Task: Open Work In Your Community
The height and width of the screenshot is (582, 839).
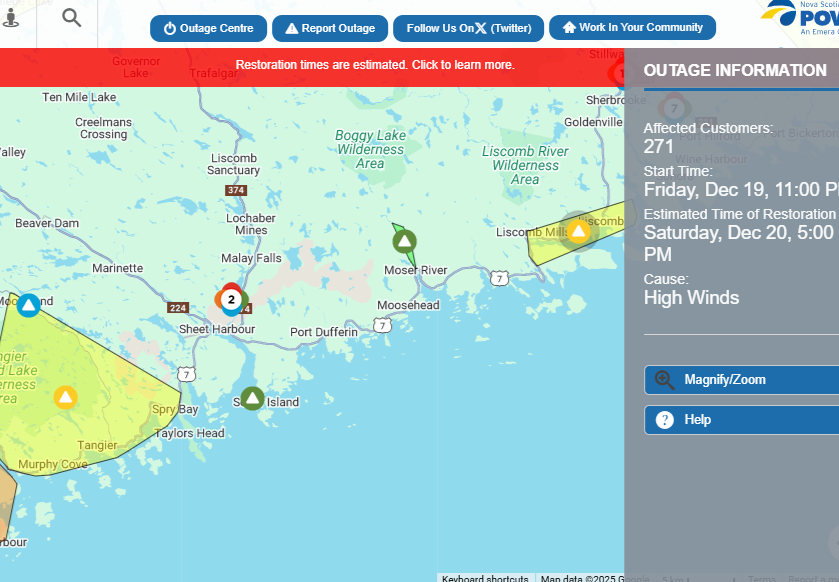Action: point(632,28)
